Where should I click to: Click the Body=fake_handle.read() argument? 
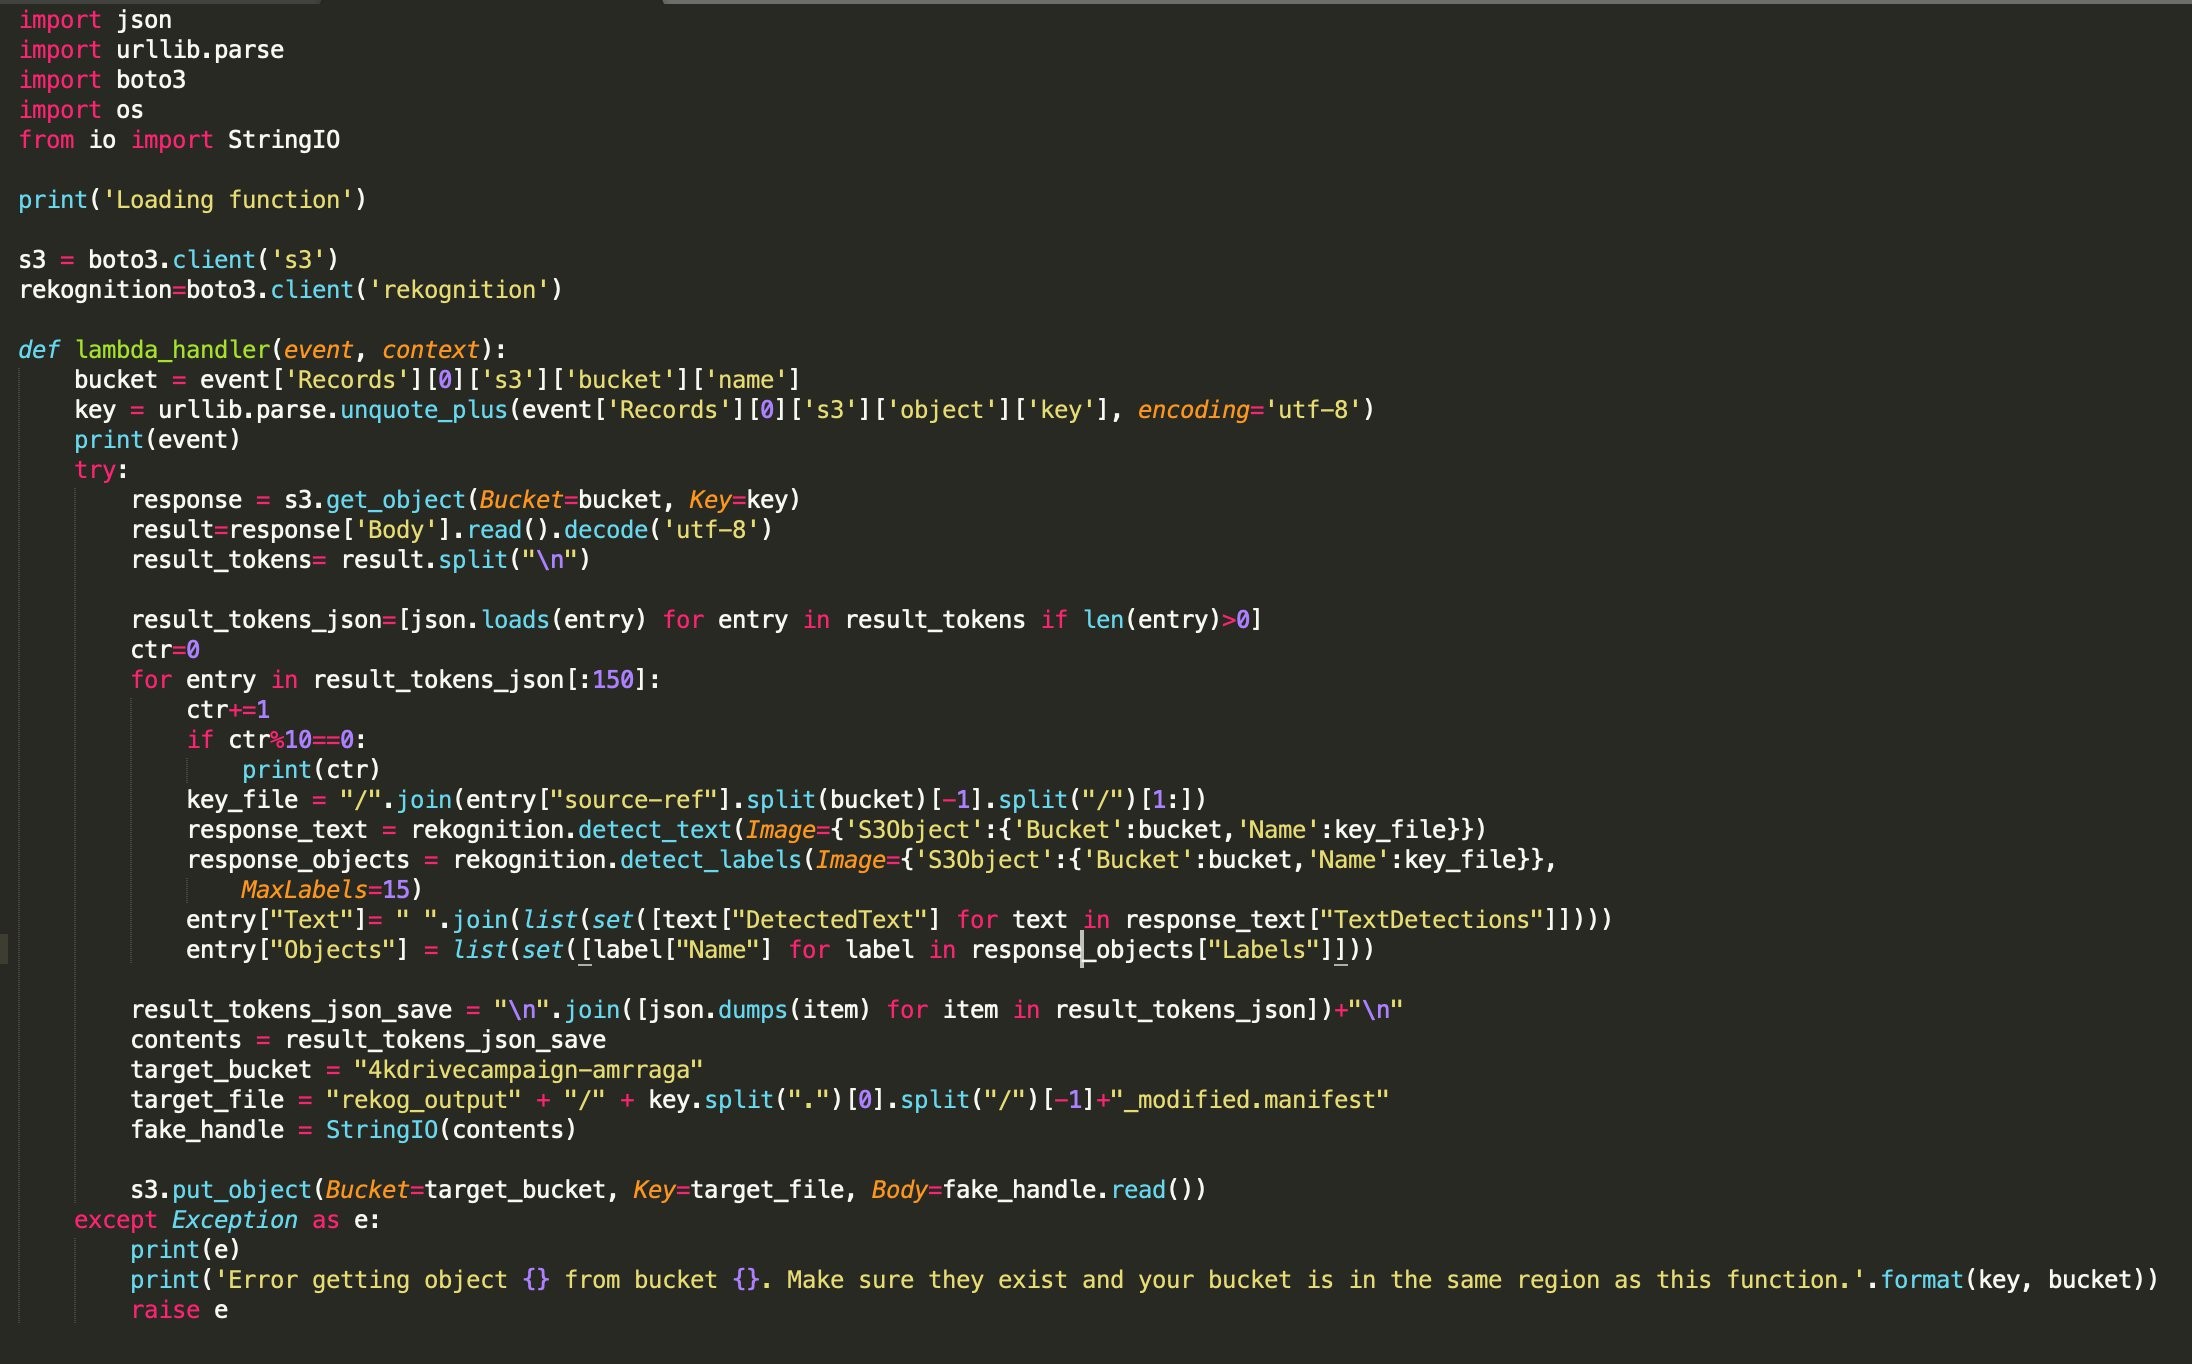[1032, 1190]
